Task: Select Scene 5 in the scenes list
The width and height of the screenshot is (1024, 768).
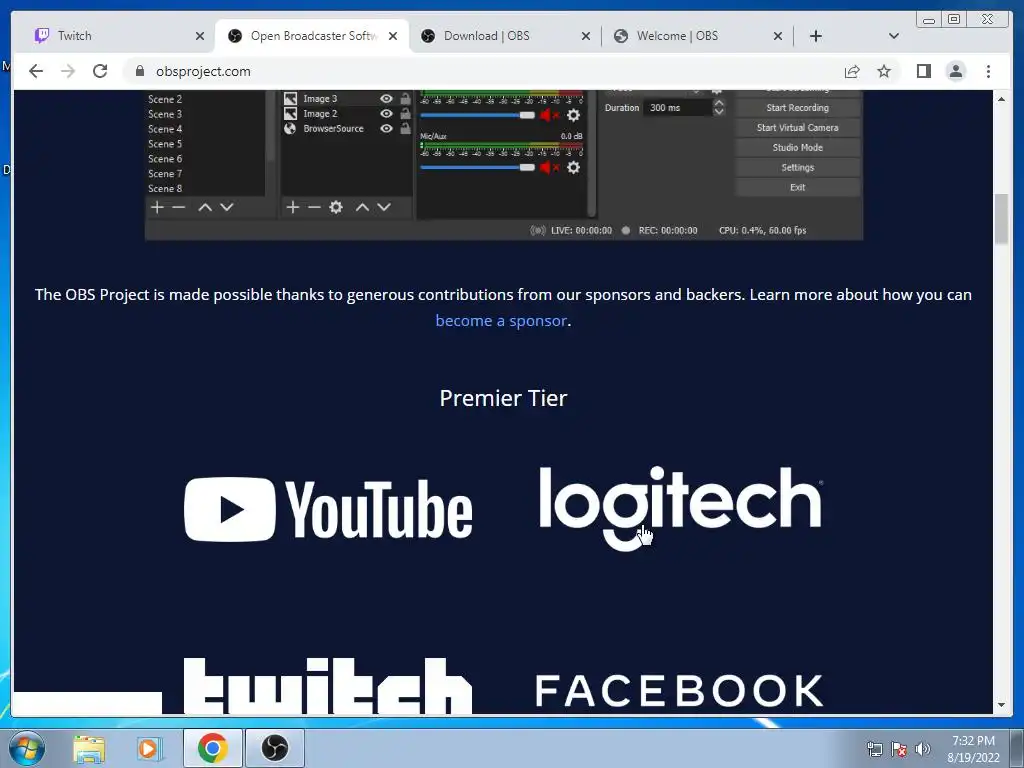Action: click(x=165, y=144)
